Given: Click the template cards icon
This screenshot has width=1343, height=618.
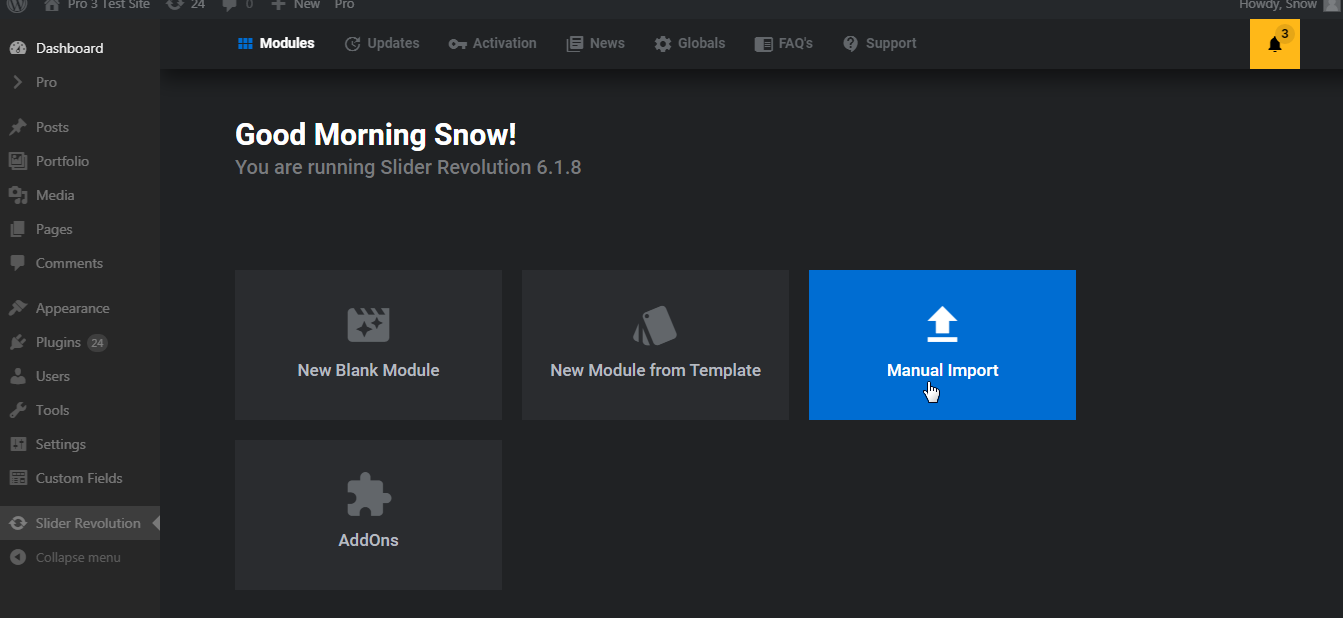Looking at the screenshot, I should pyautogui.click(x=655, y=325).
